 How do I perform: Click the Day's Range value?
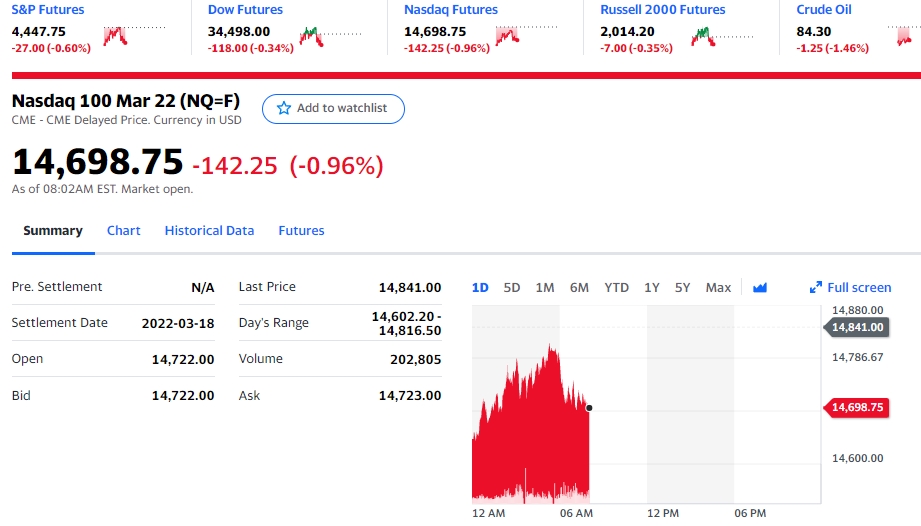(x=406, y=323)
